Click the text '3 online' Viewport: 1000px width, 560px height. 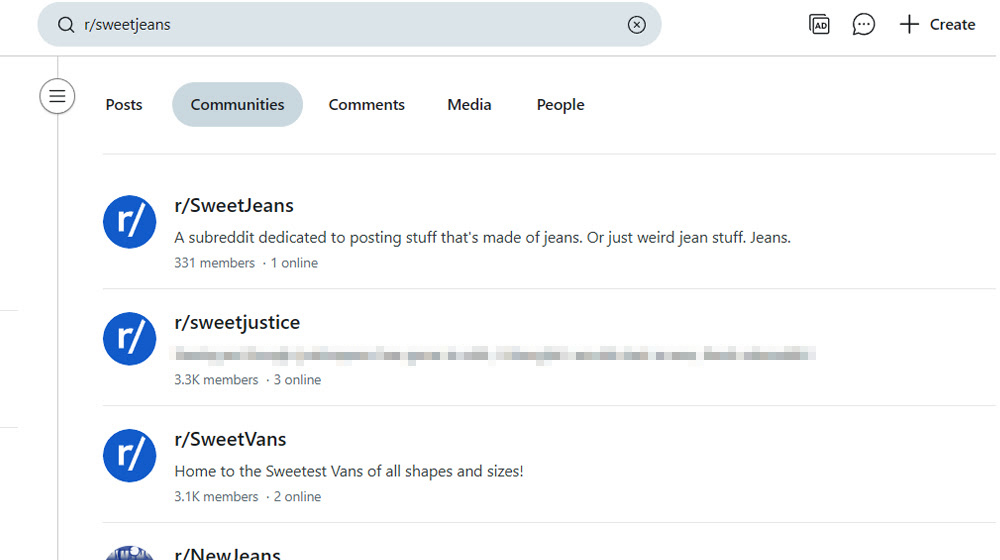click(x=297, y=379)
